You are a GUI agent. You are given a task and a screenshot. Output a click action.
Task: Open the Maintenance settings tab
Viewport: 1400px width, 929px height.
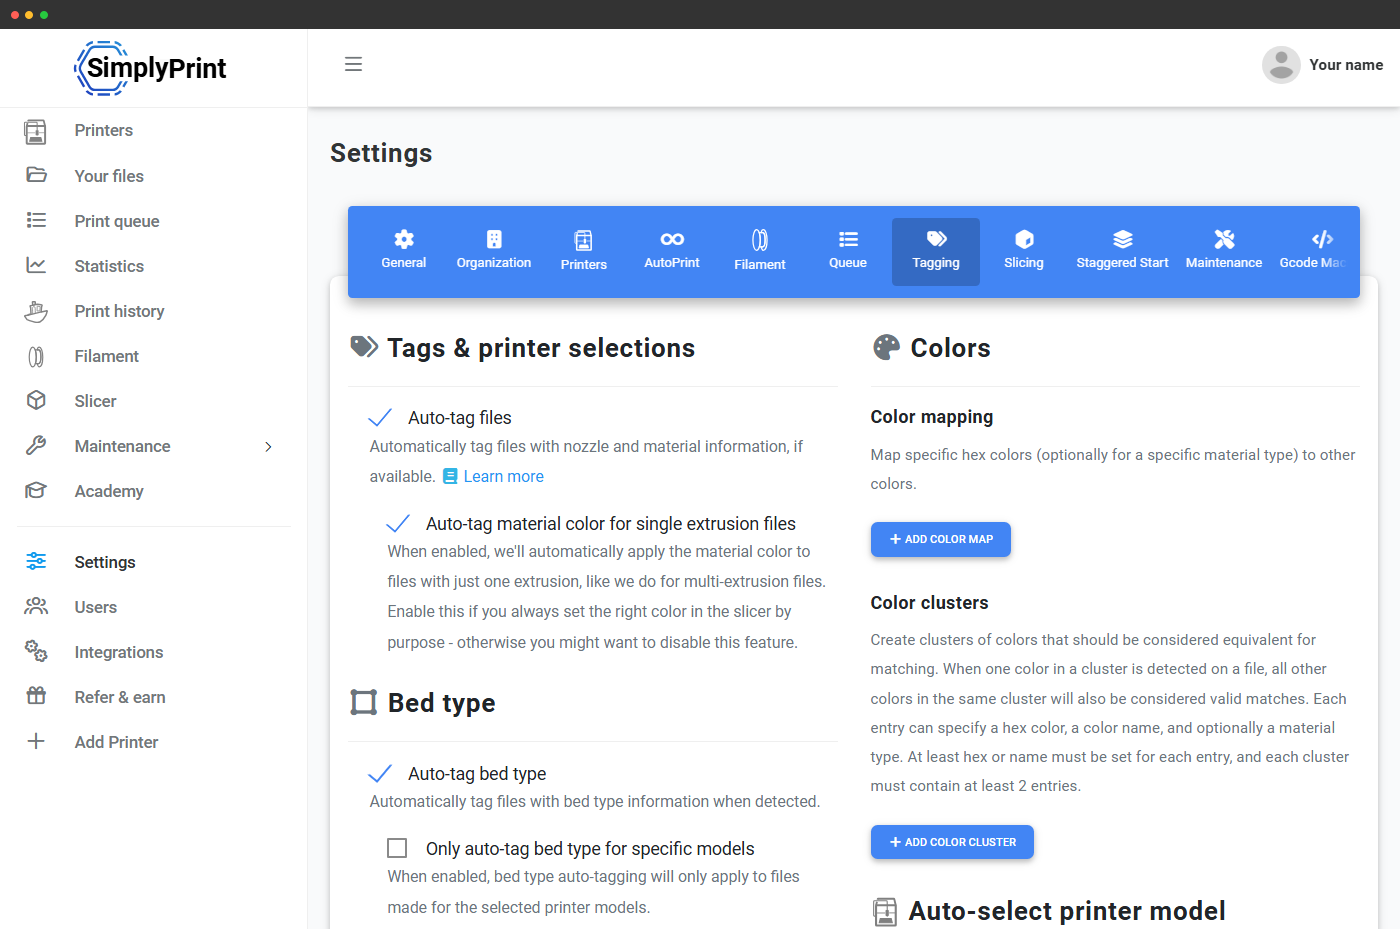pos(1224,251)
